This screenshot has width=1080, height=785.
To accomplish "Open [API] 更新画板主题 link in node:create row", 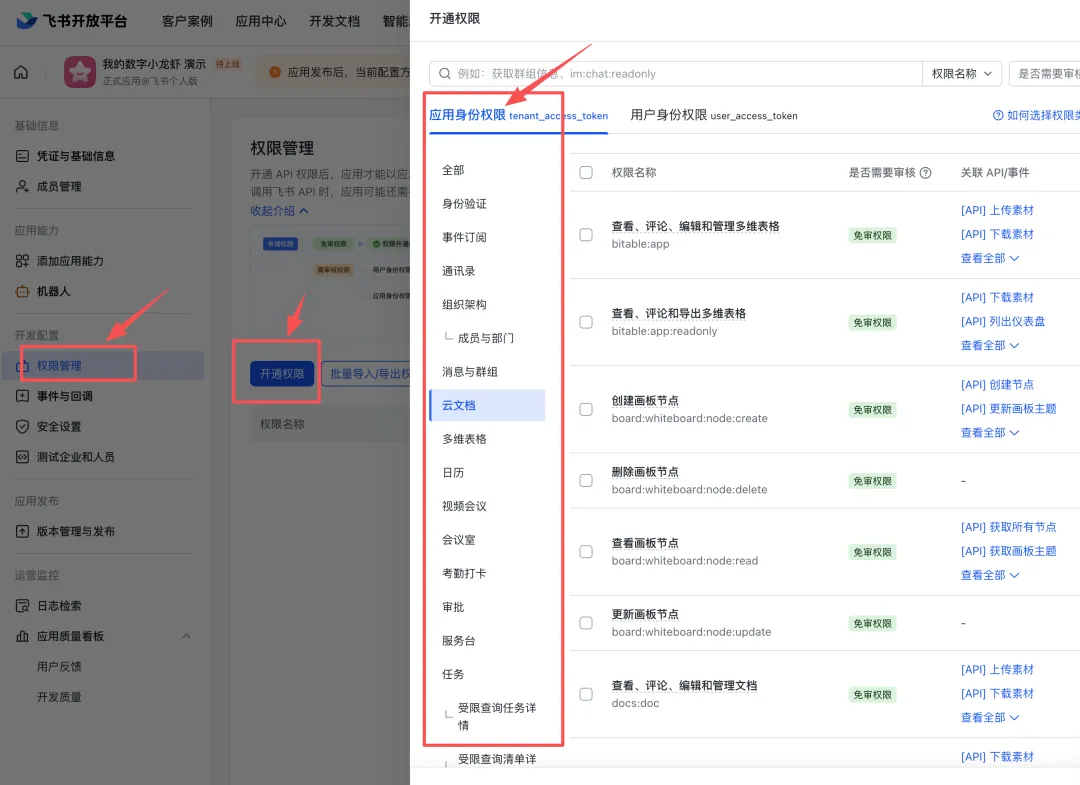I will coord(1008,408).
